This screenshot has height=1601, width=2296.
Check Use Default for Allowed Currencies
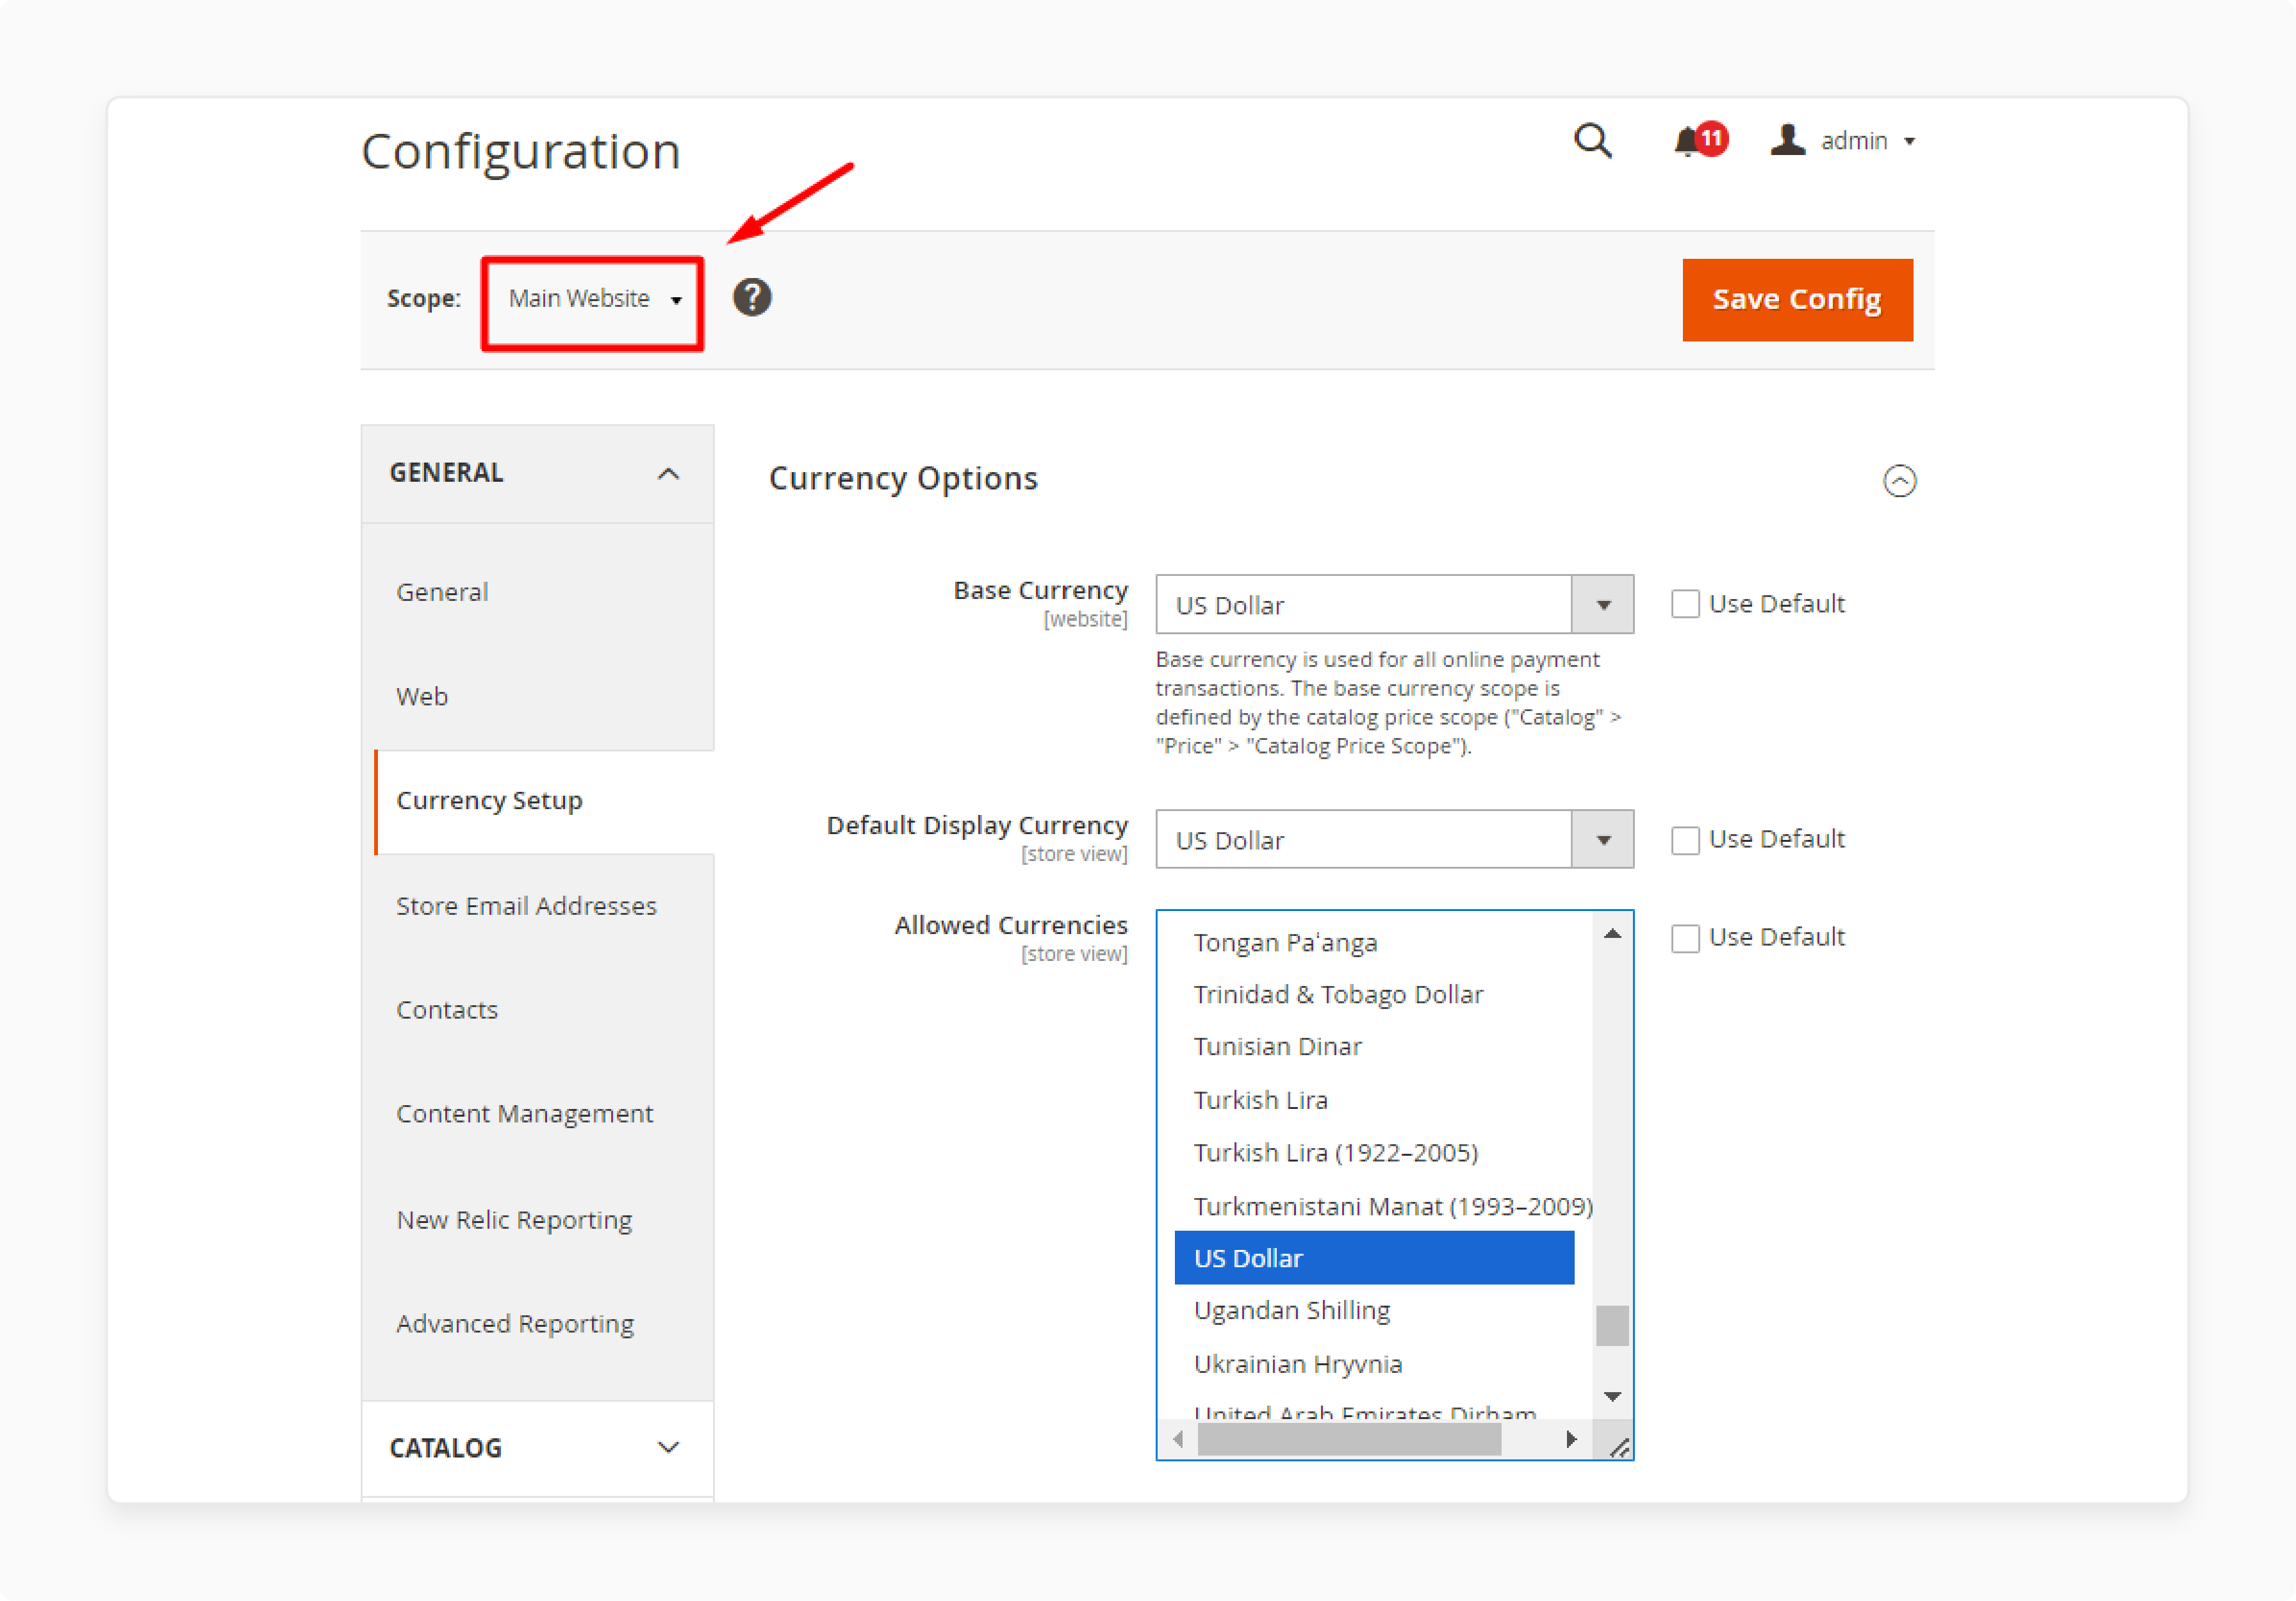[1685, 938]
